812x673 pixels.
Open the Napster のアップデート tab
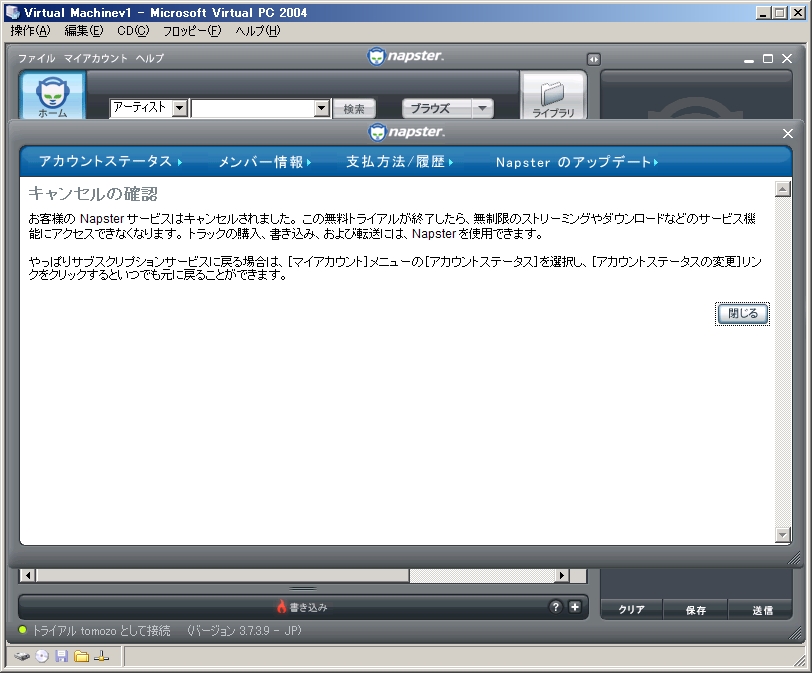point(577,162)
